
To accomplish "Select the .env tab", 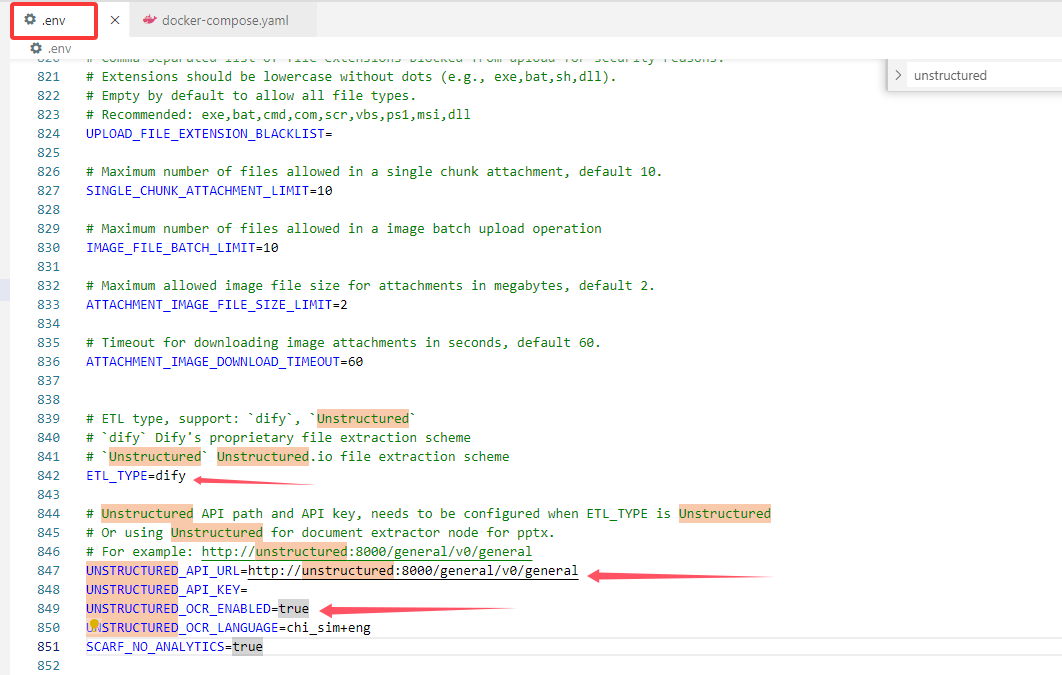I will [x=55, y=20].
